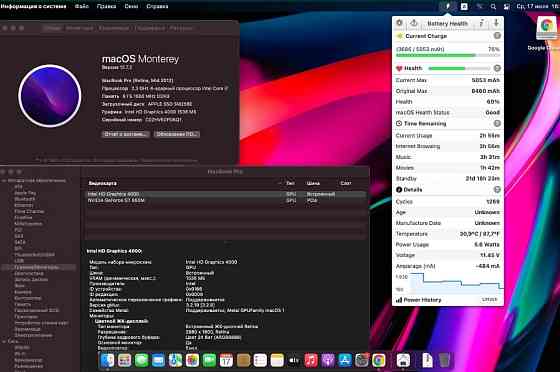
Task: Open App Store from the Dock
Action: click(x=345, y=360)
